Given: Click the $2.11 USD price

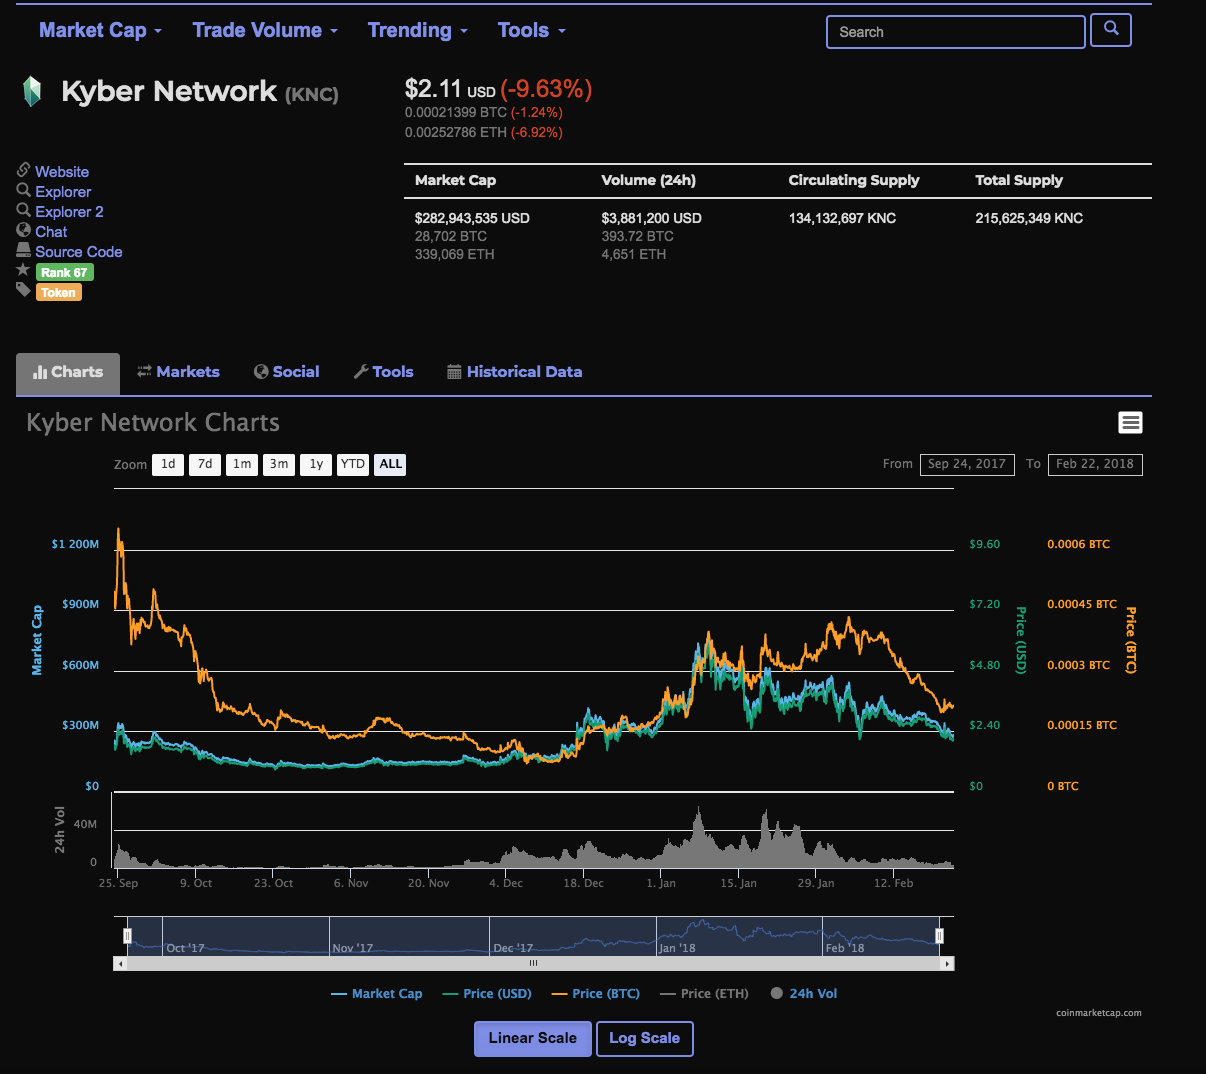Looking at the screenshot, I should coord(450,89).
